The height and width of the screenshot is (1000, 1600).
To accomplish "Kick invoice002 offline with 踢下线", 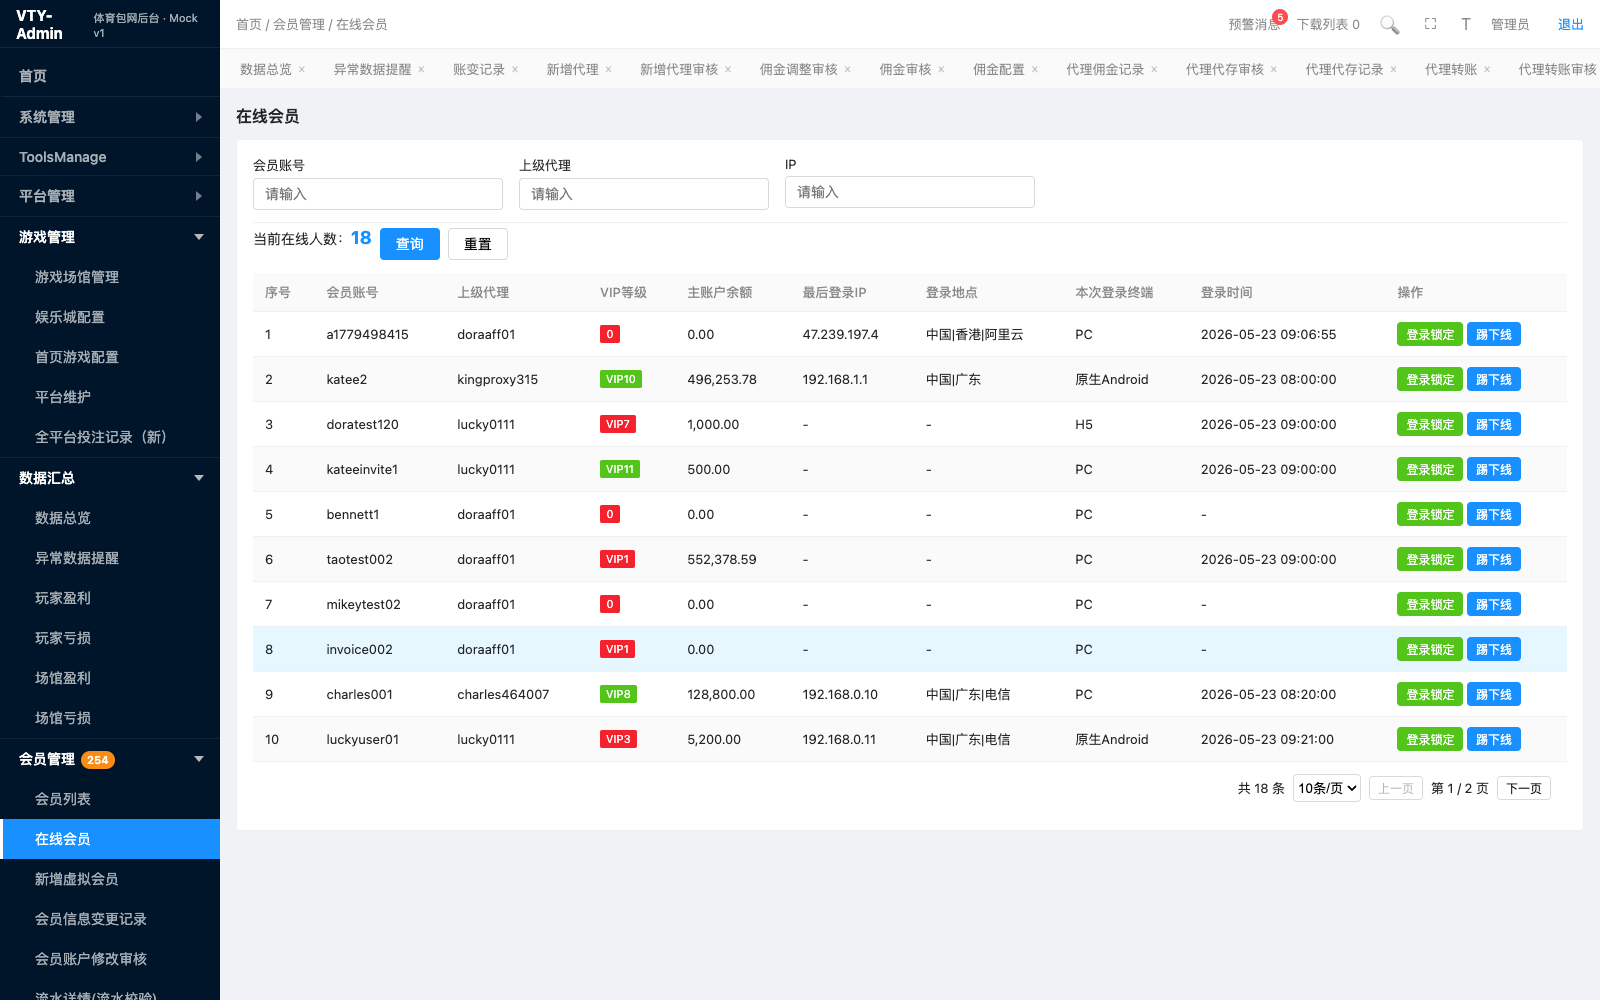I will (1494, 649).
